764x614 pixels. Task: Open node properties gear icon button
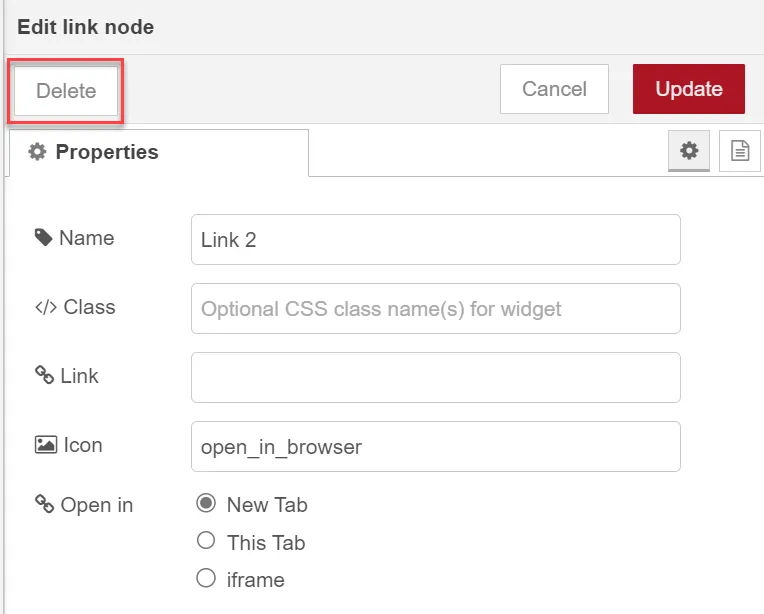coord(688,151)
